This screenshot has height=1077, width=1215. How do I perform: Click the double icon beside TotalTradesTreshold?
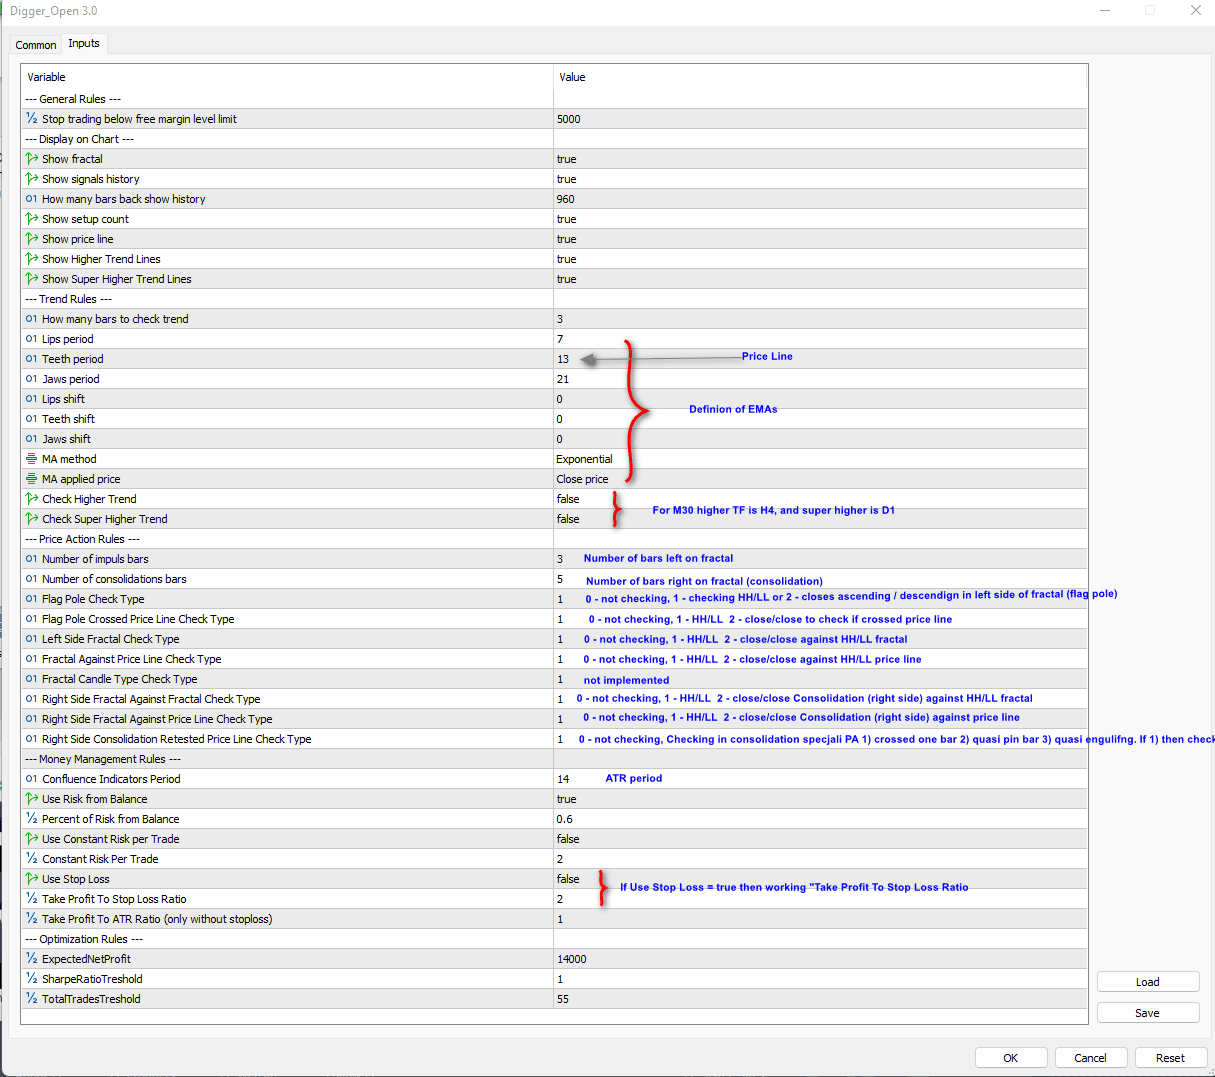32,999
